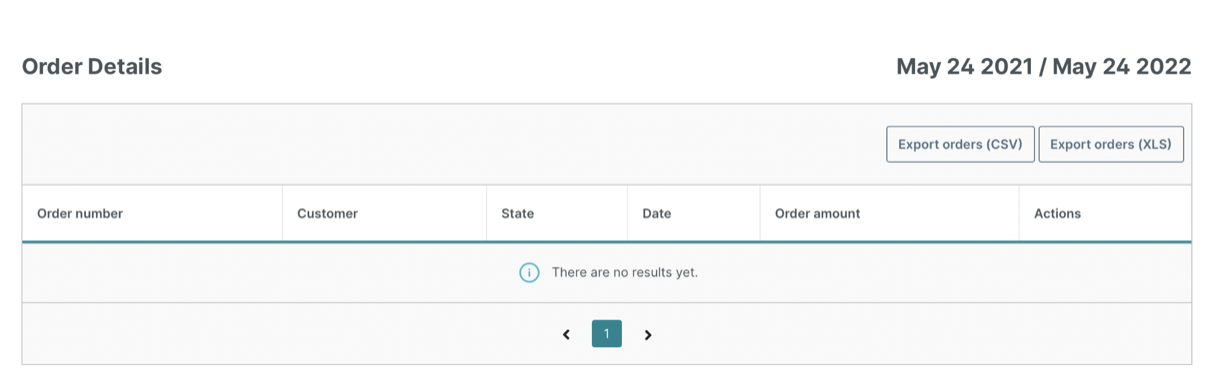Sort by Customer column header

[327, 213]
